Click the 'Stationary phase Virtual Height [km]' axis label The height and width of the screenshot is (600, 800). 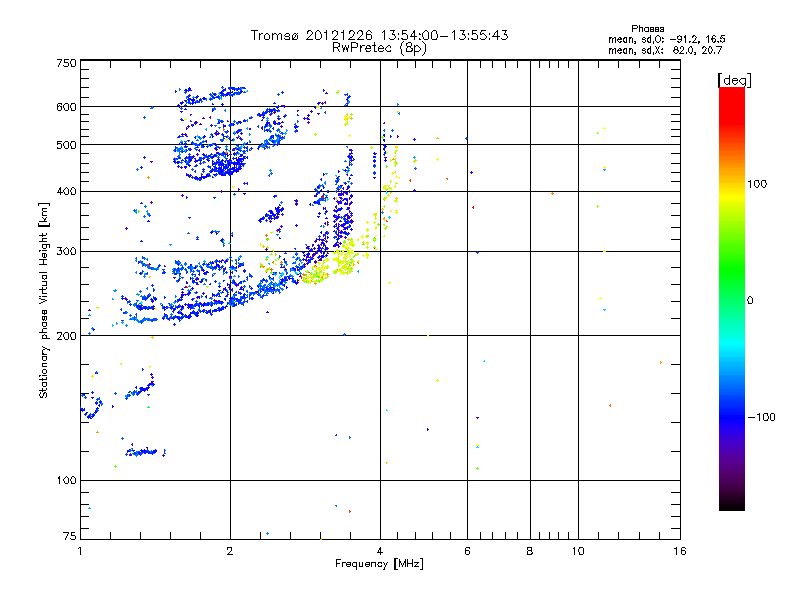pyautogui.click(x=44, y=300)
